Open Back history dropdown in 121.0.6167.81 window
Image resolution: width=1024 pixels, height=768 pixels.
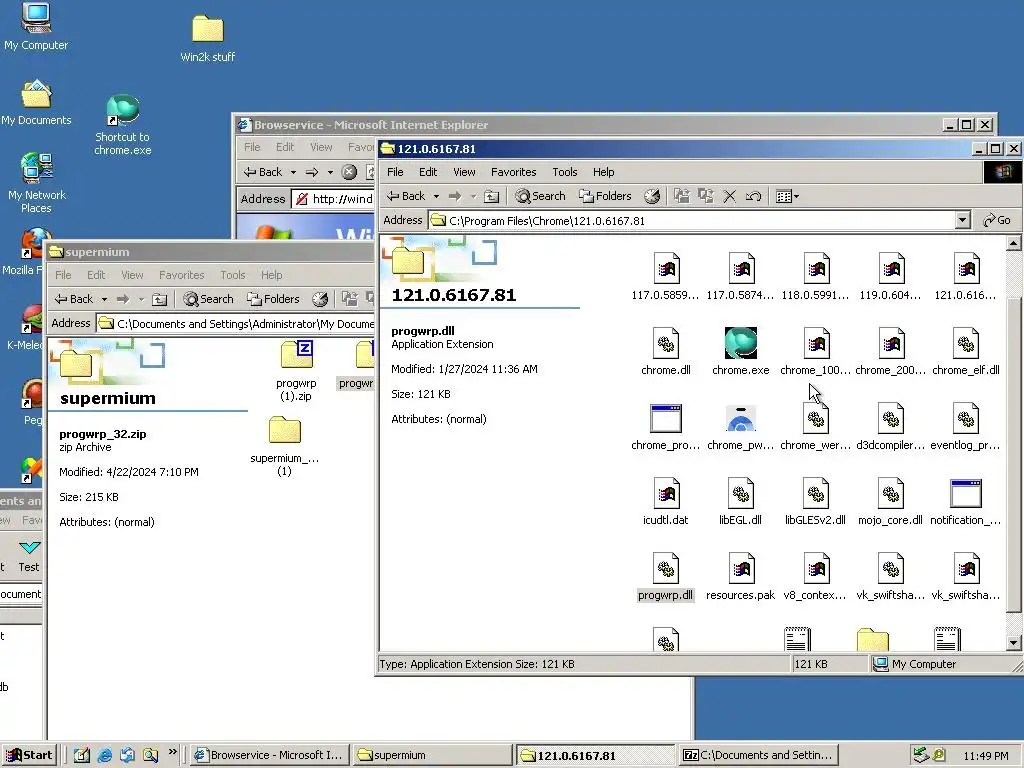pos(436,196)
